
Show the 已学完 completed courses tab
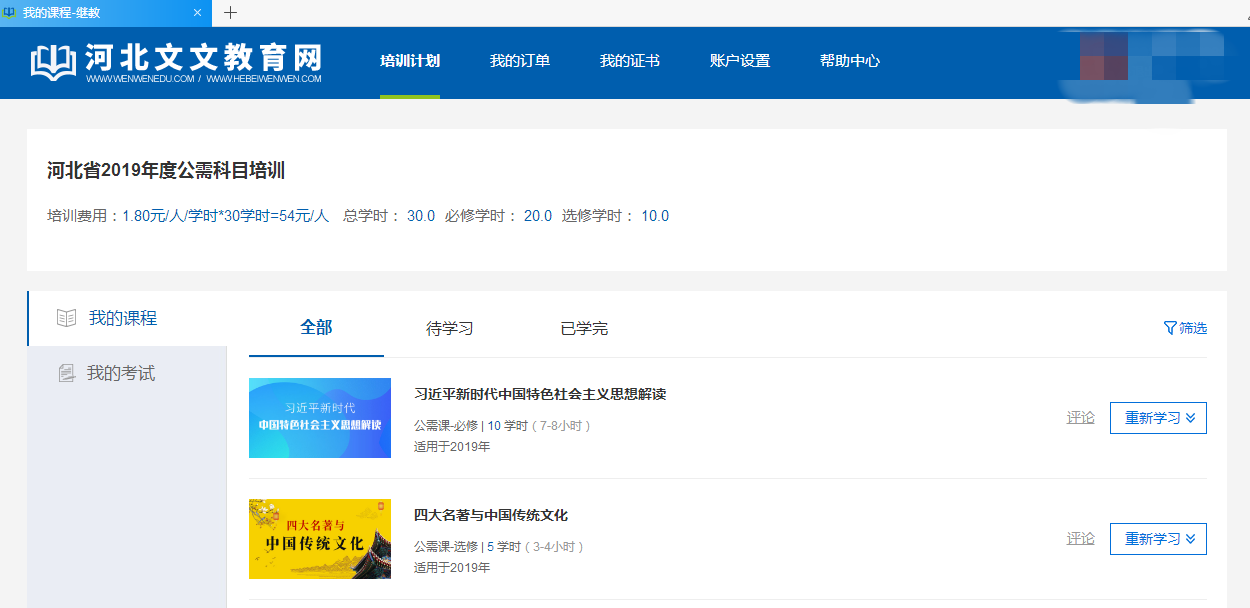584,329
